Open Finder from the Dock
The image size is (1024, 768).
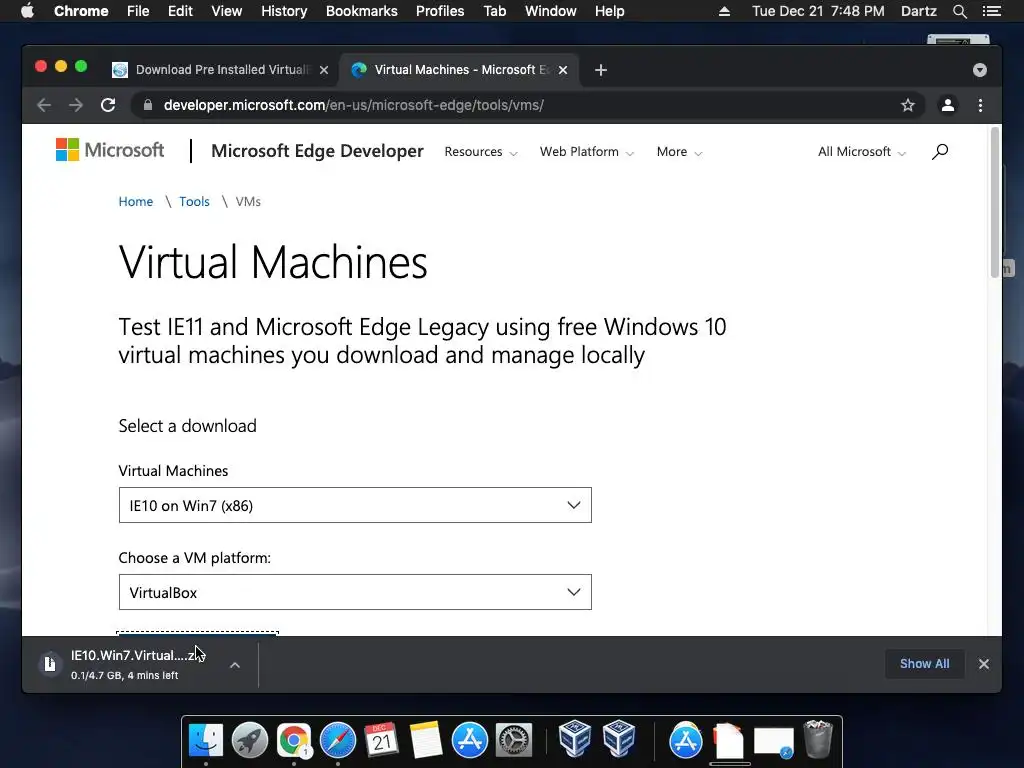(x=206, y=740)
